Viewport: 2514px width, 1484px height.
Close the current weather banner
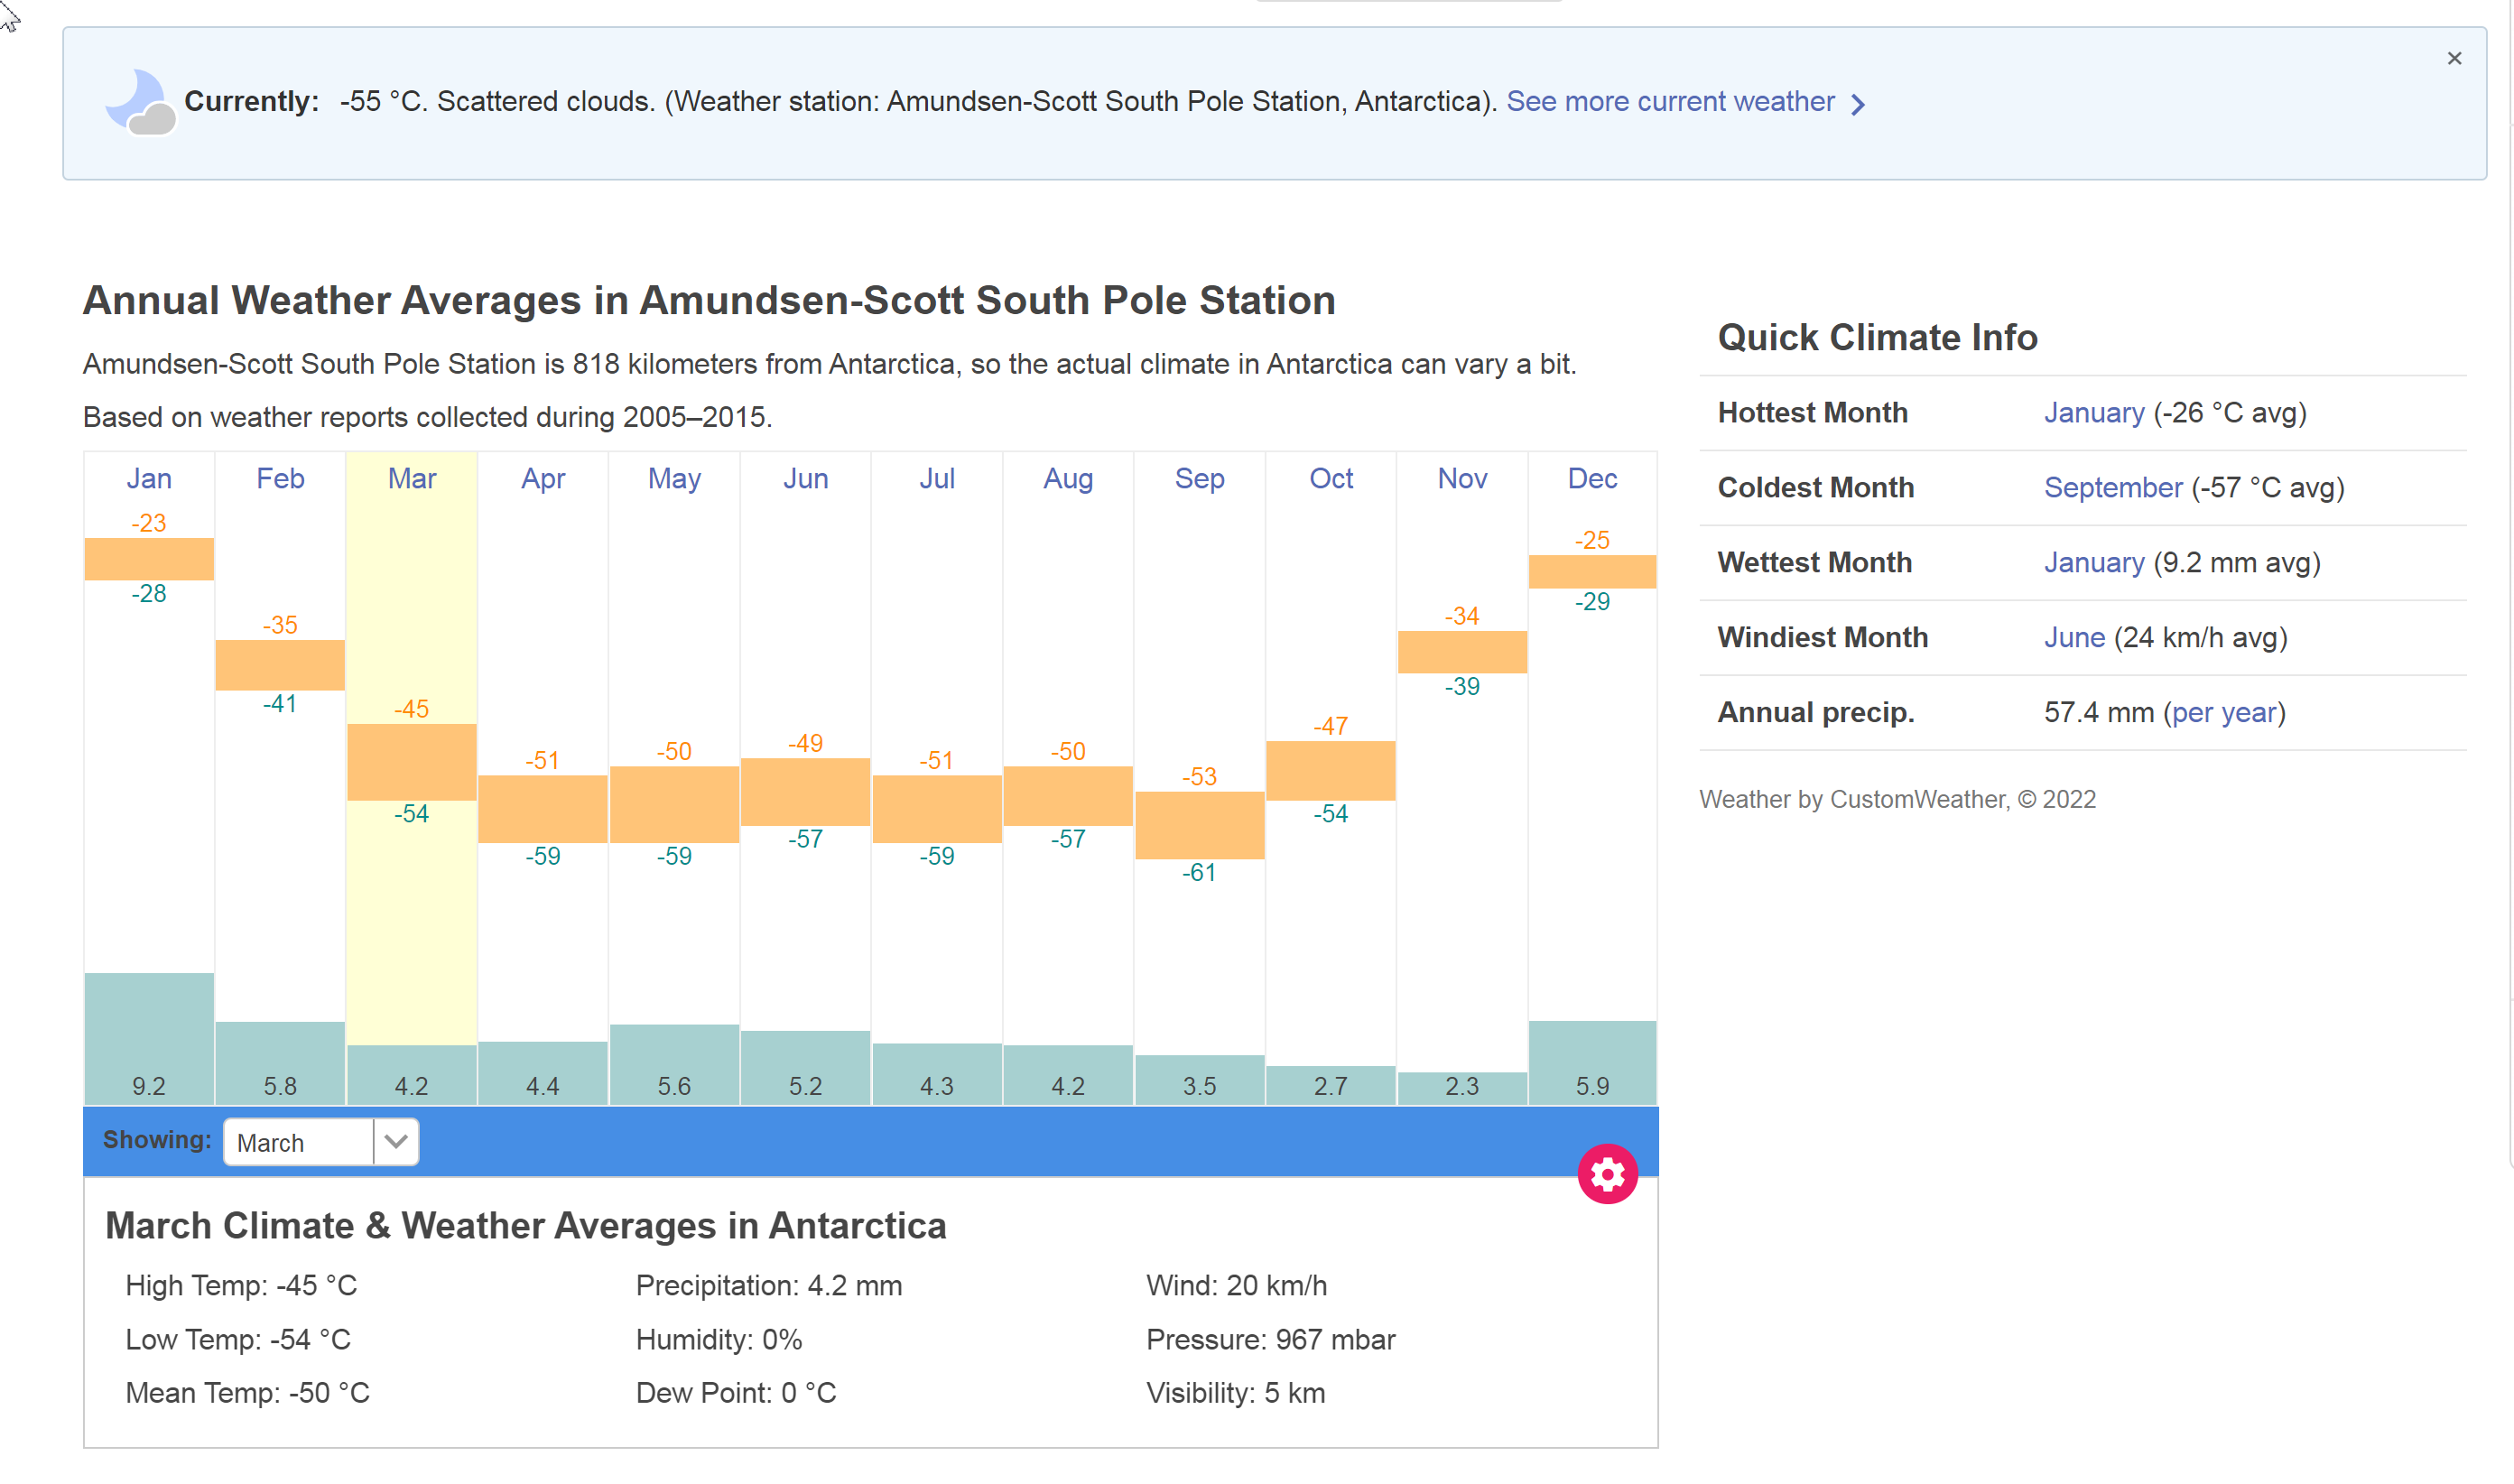[x=2453, y=59]
